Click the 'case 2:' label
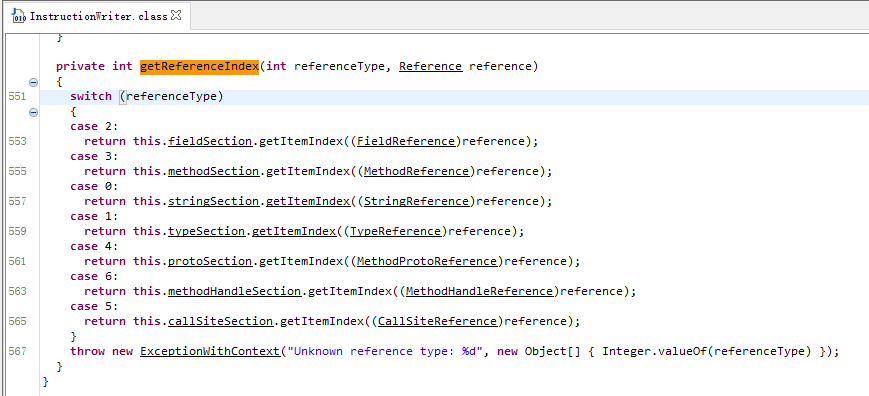Screen dimensions: 869x396 94,126
